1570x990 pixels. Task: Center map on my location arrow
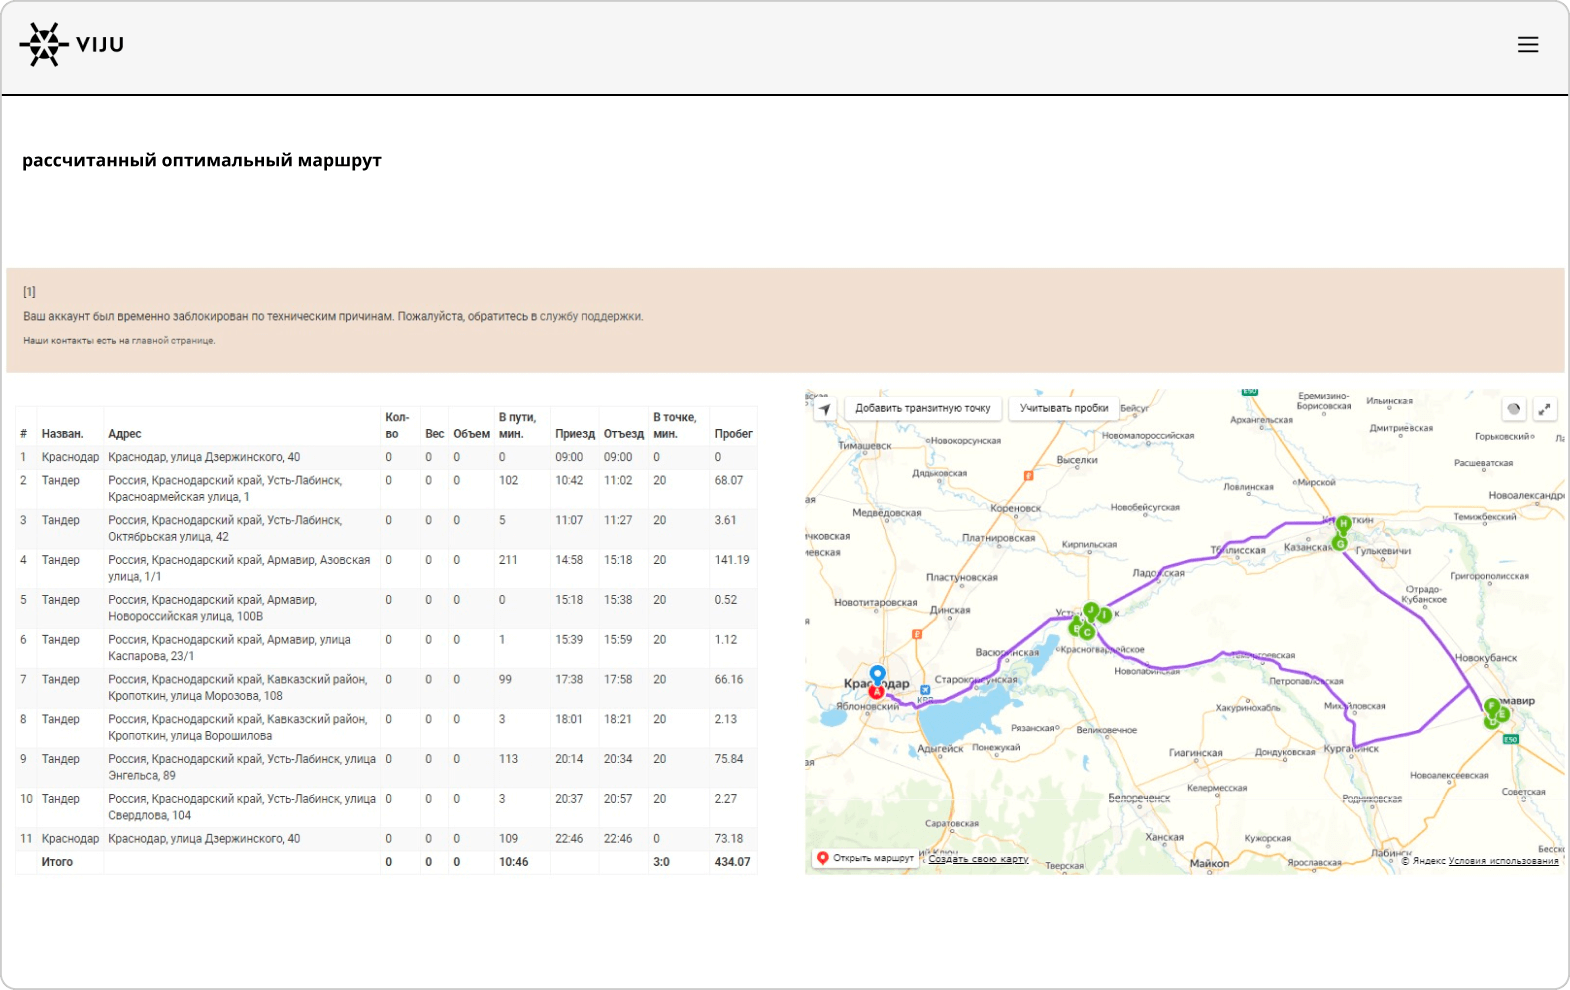coord(825,409)
